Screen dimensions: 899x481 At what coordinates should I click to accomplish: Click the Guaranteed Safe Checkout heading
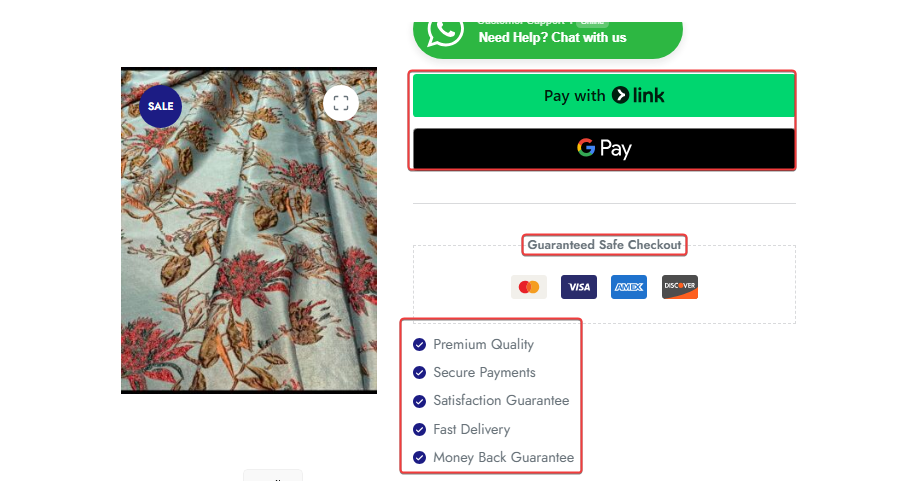(x=604, y=245)
